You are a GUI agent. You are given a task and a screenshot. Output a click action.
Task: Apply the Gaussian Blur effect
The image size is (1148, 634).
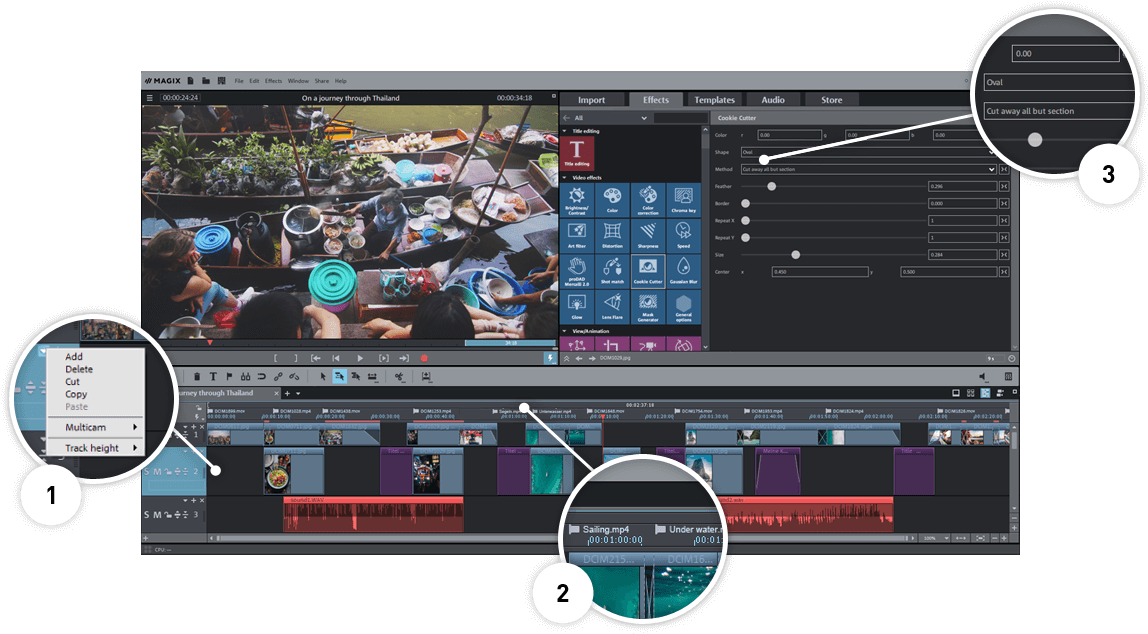pos(685,271)
